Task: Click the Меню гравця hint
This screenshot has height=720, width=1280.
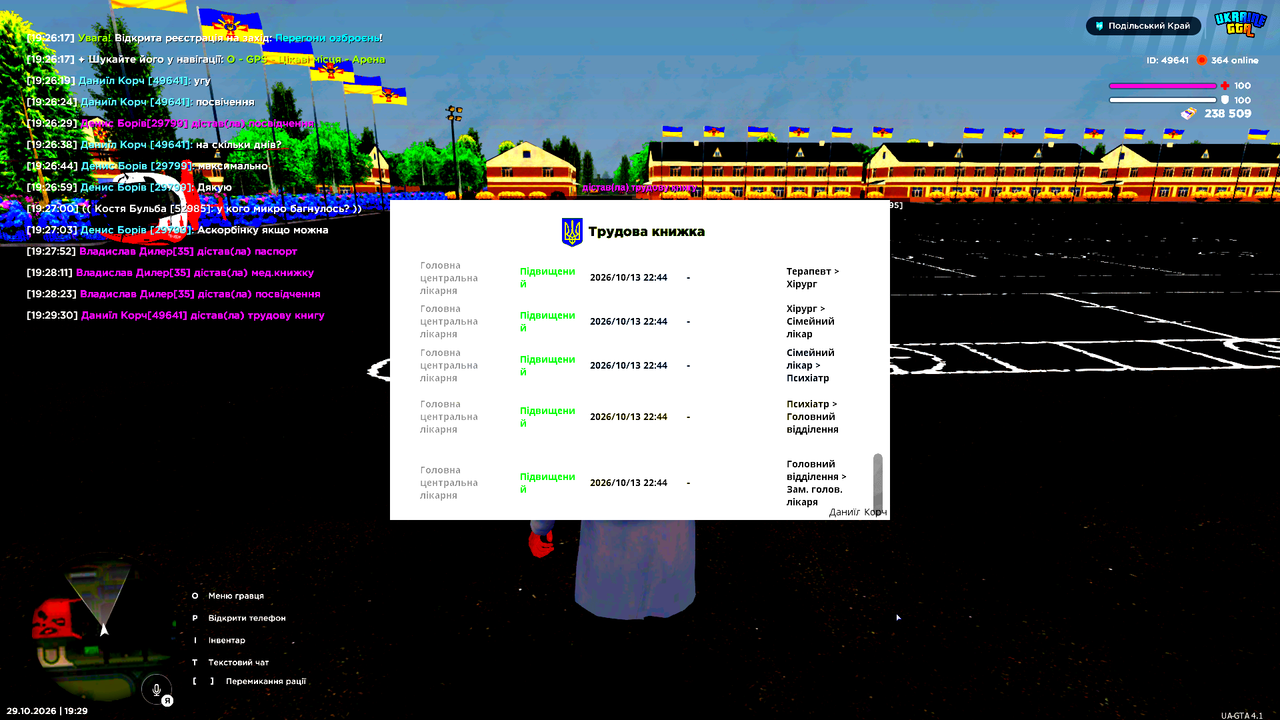Action: point(228,596)
